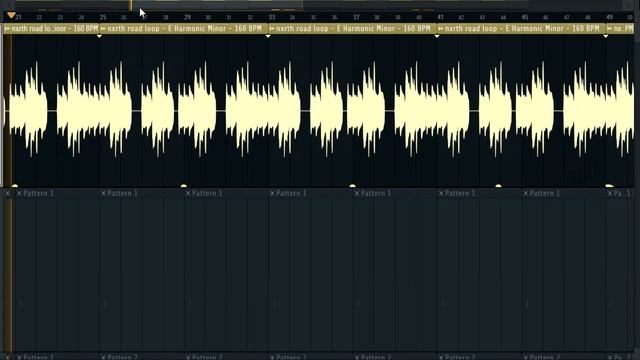
Task: Open clip menu icon of audio clip at bar 41
Action: coord(440,29)
